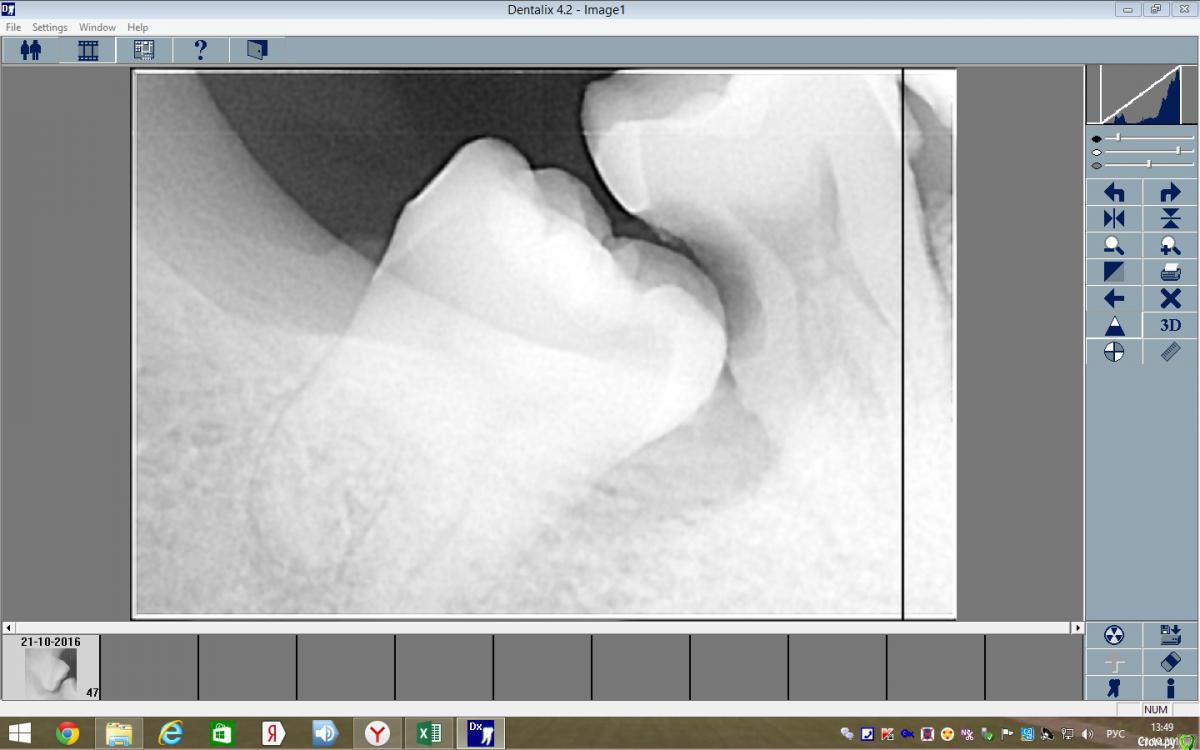Open the tooth chart icon
Image resolution: width=1200 pixels, height=750 pixels.
tap(1114, 688)
